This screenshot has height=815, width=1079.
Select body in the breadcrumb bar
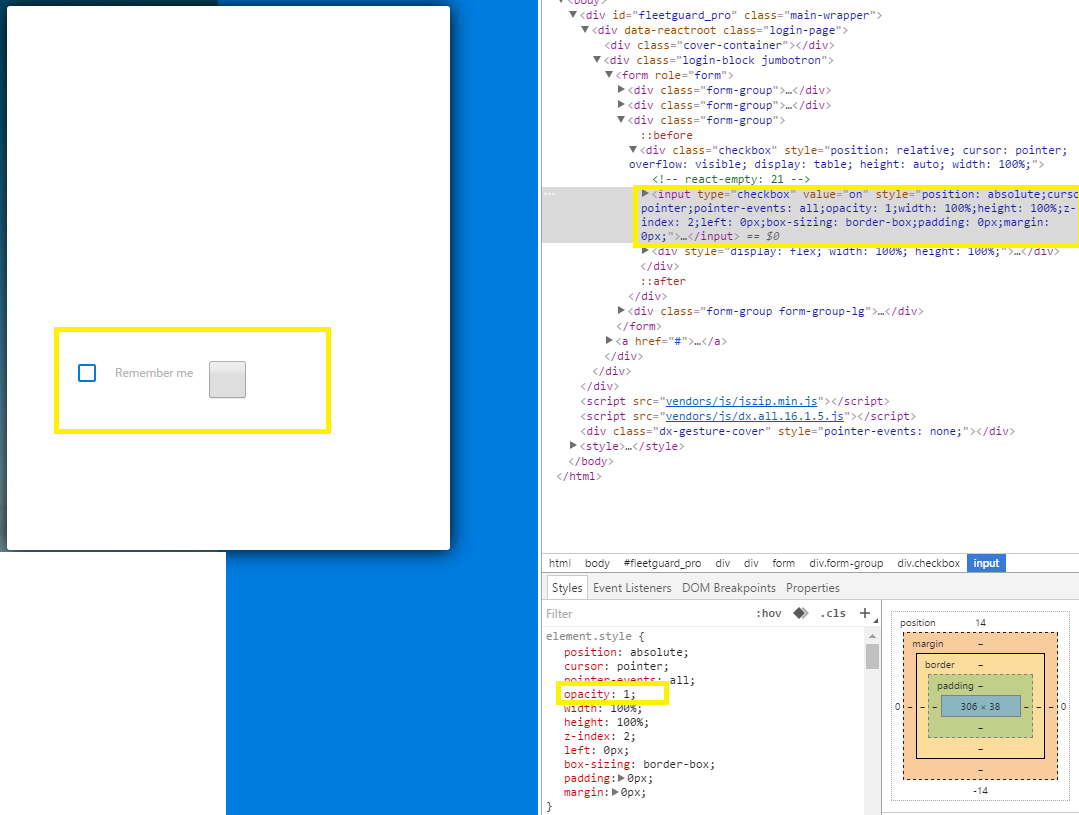(x=597, y=563)
